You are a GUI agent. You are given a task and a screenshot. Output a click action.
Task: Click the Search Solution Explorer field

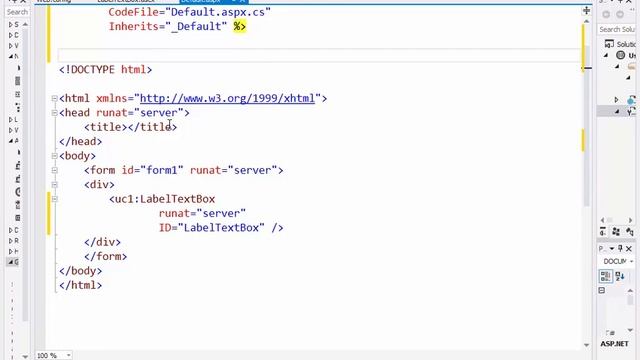617,29
